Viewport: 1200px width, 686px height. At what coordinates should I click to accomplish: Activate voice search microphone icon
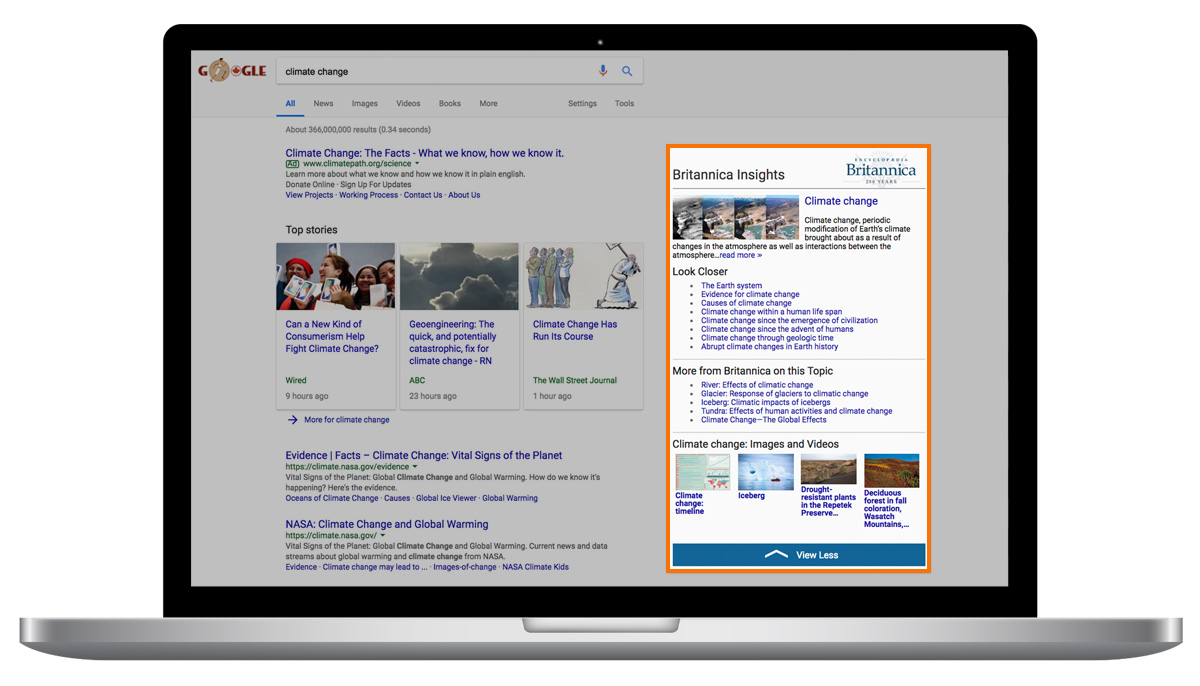[x=603, y=71]
